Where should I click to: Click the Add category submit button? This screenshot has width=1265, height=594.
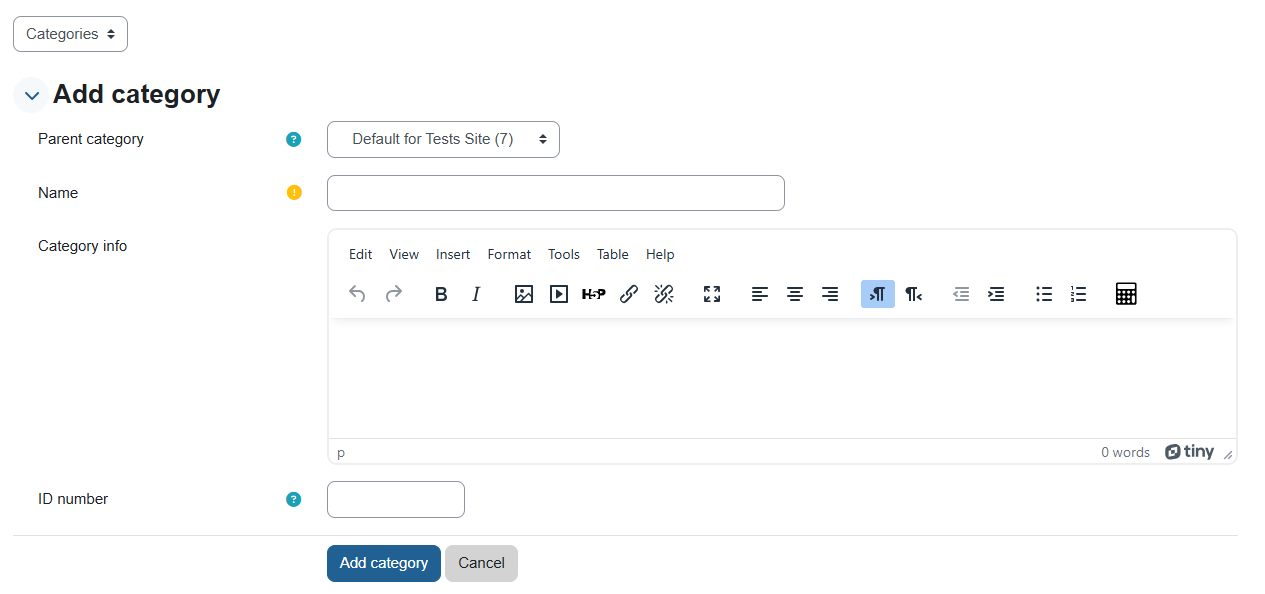point(384,563)
